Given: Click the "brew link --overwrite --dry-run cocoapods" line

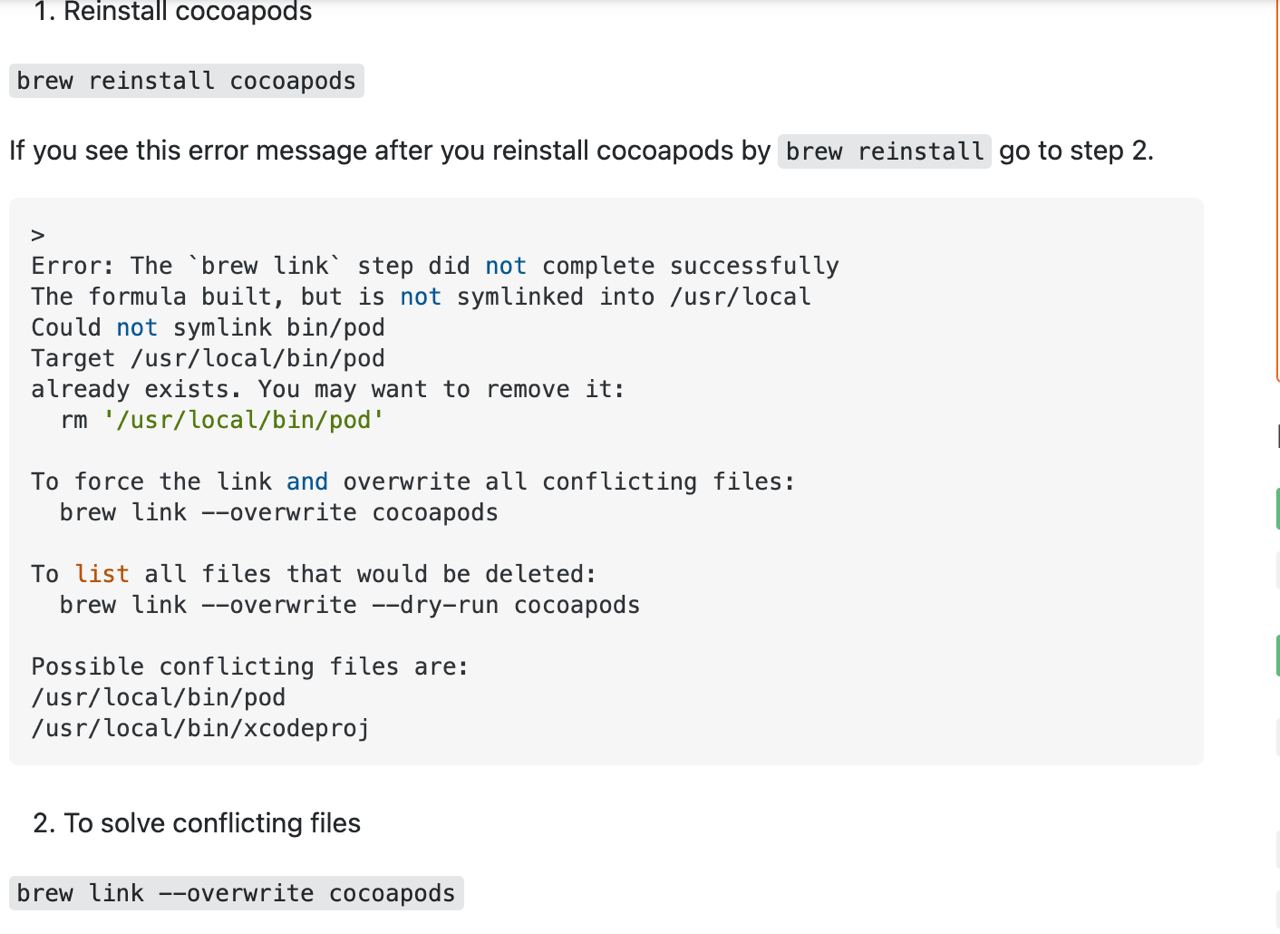Looking at the screenshot, I should (x=350, y=605).
